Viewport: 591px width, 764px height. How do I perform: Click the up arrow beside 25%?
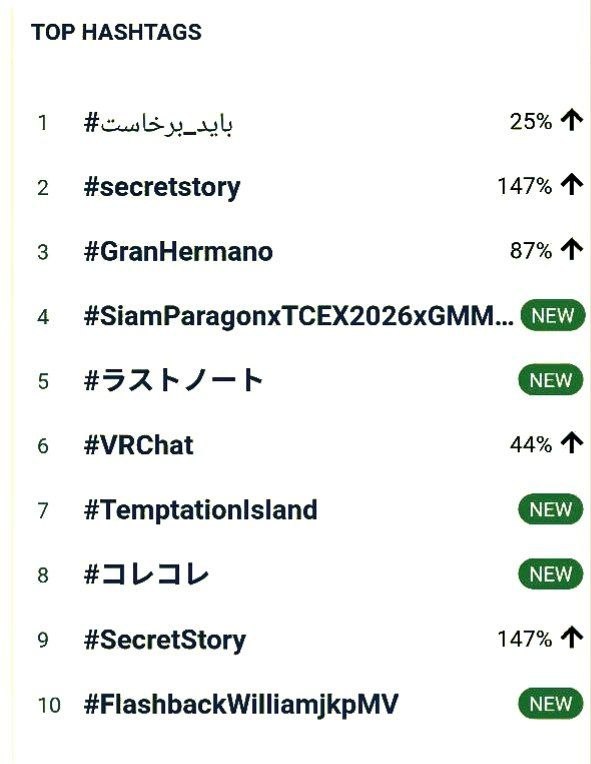tap(572, 120)
